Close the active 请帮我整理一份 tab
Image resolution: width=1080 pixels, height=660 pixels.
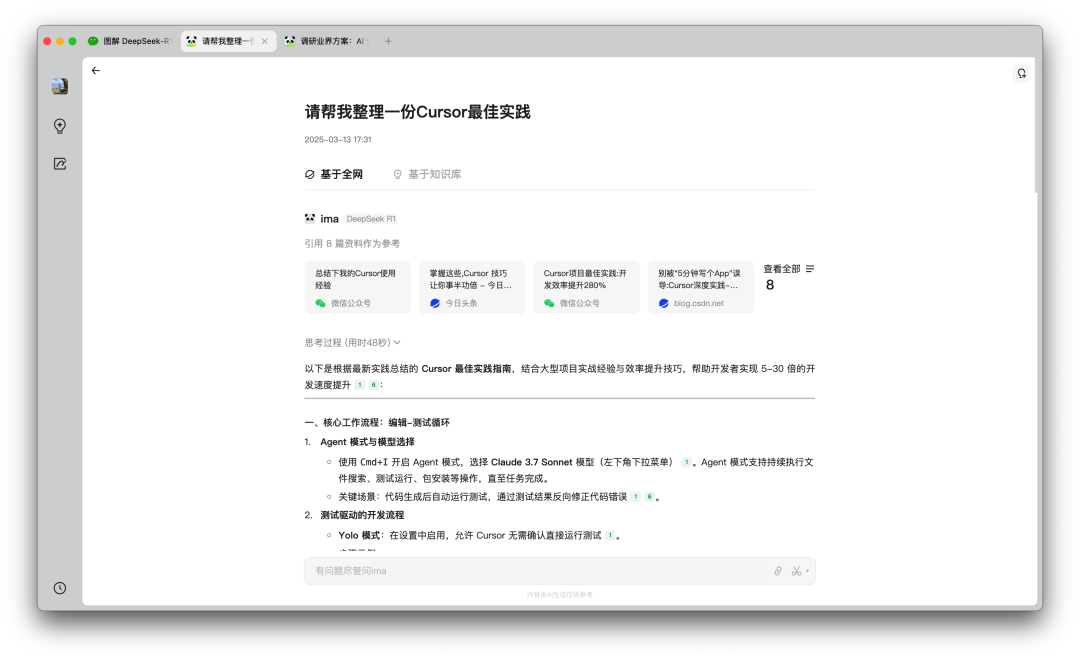coord(264,41)
